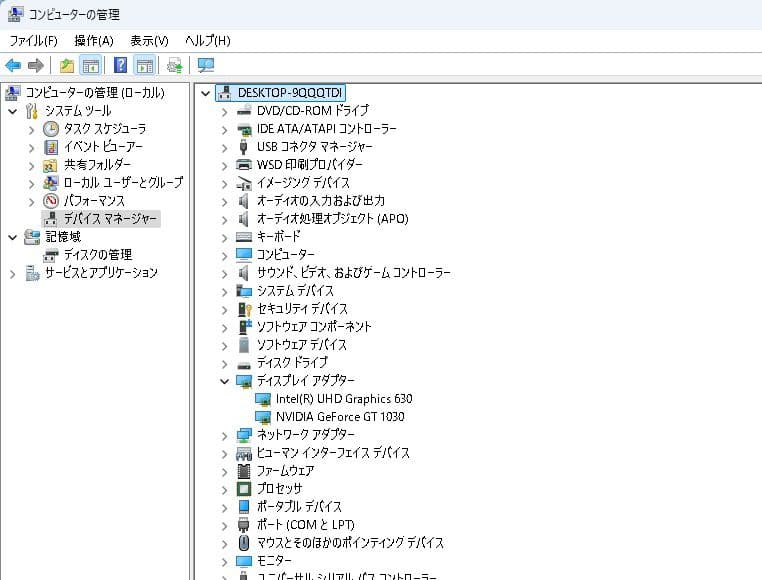Select オーディオ処理オブジェクト (APO) category
Viewport: 762px width, 580px height.
tap(333, 218)
